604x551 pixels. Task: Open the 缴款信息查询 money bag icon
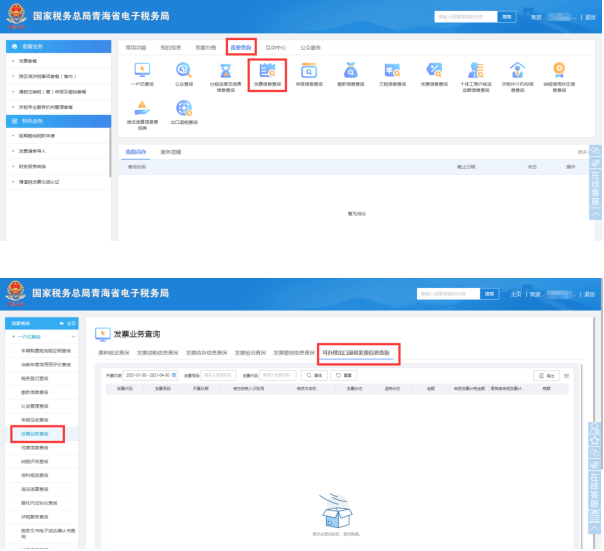[351, 72]
